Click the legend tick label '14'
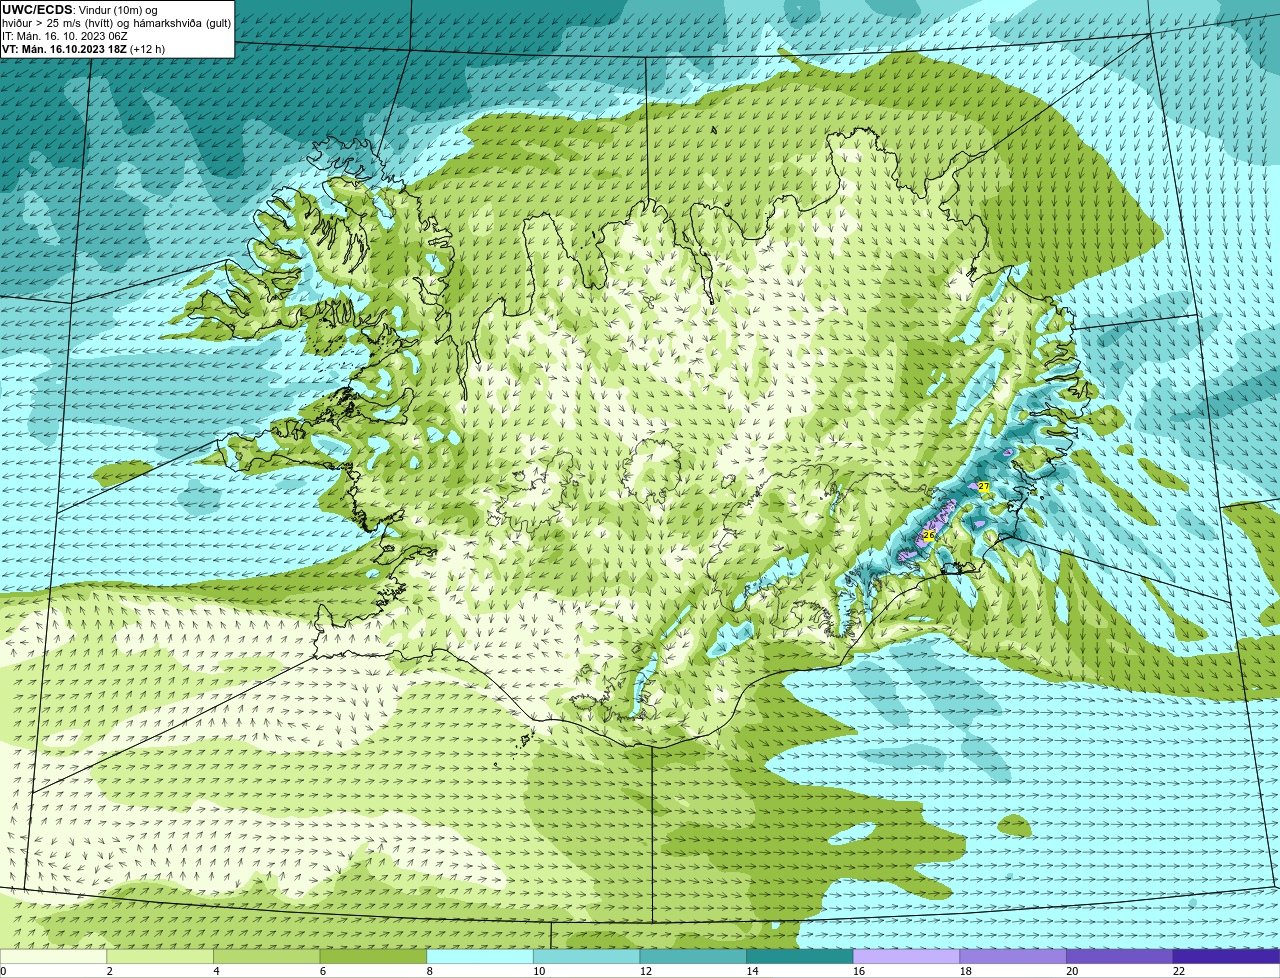This screenshot has height=978, width=1280. coord(752,971)
